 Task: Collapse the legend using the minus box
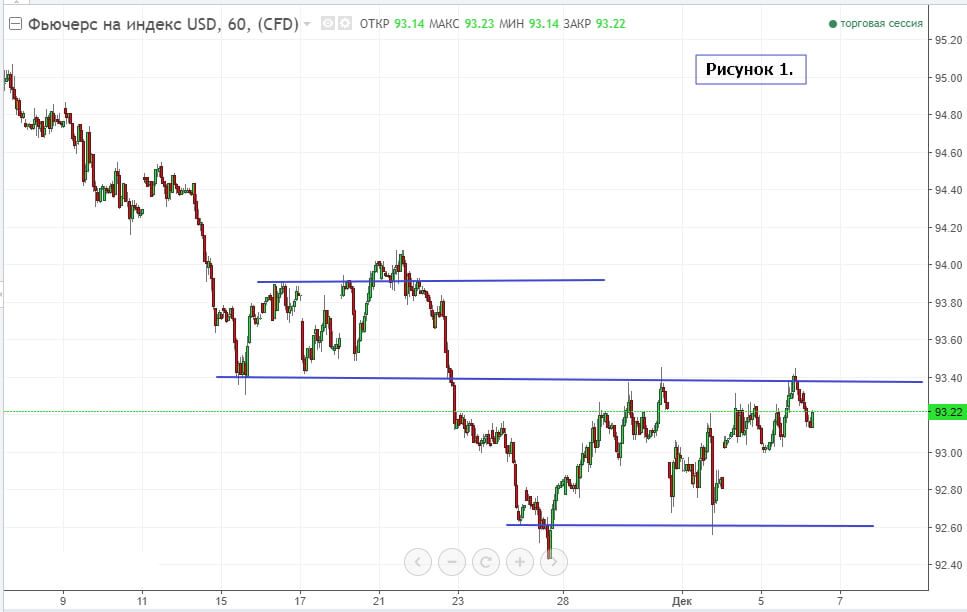point(14,23)
